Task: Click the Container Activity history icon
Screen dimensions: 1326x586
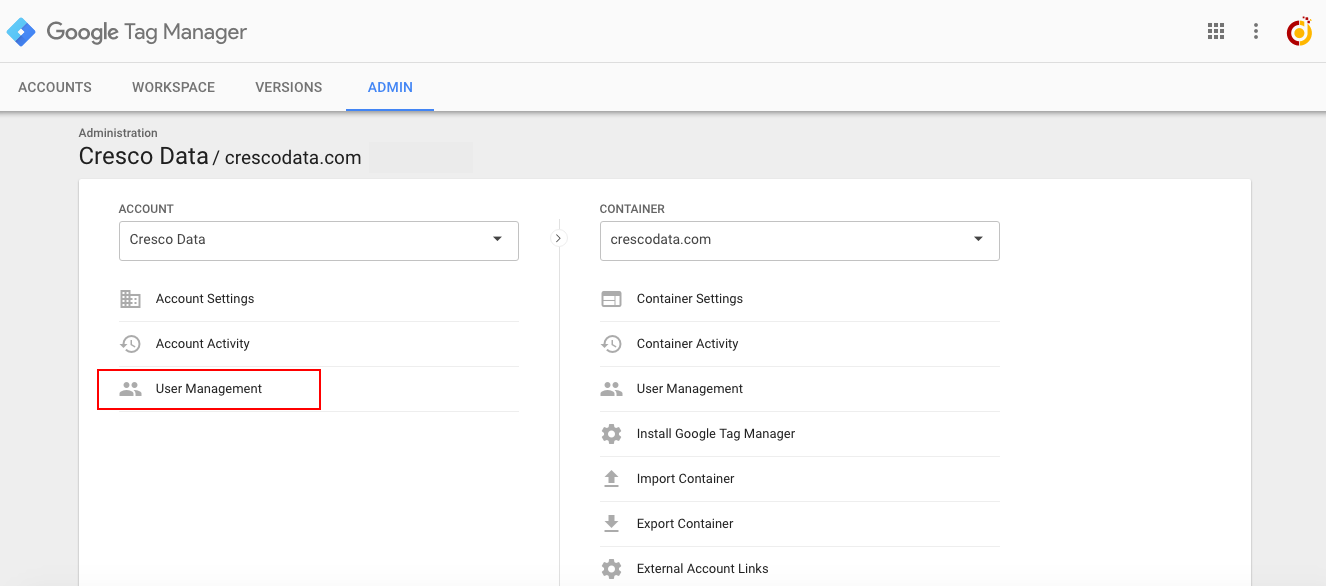Action: (611, 344)
